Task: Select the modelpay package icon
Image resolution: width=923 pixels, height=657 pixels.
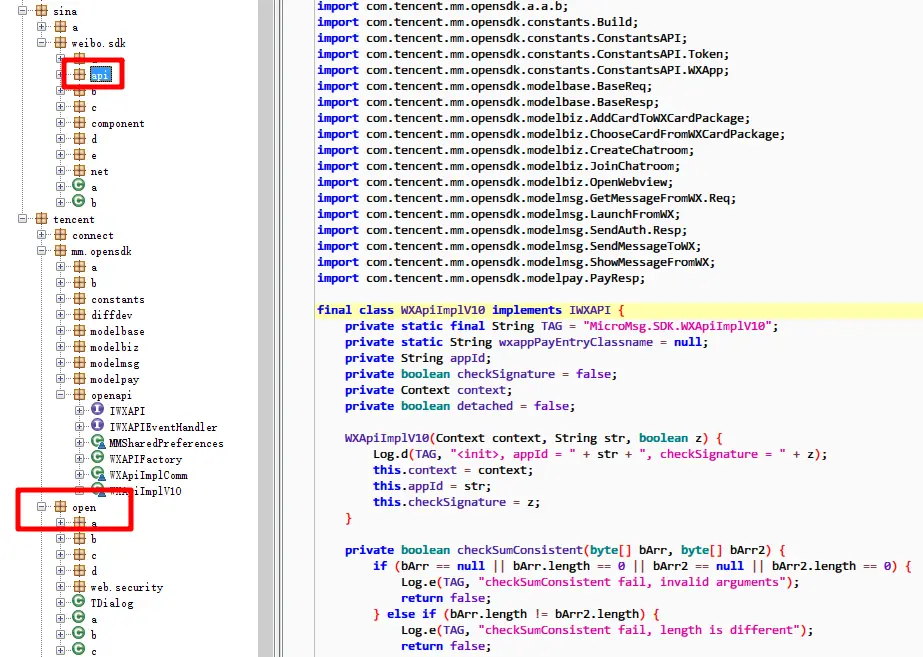Action: (79, 379)
